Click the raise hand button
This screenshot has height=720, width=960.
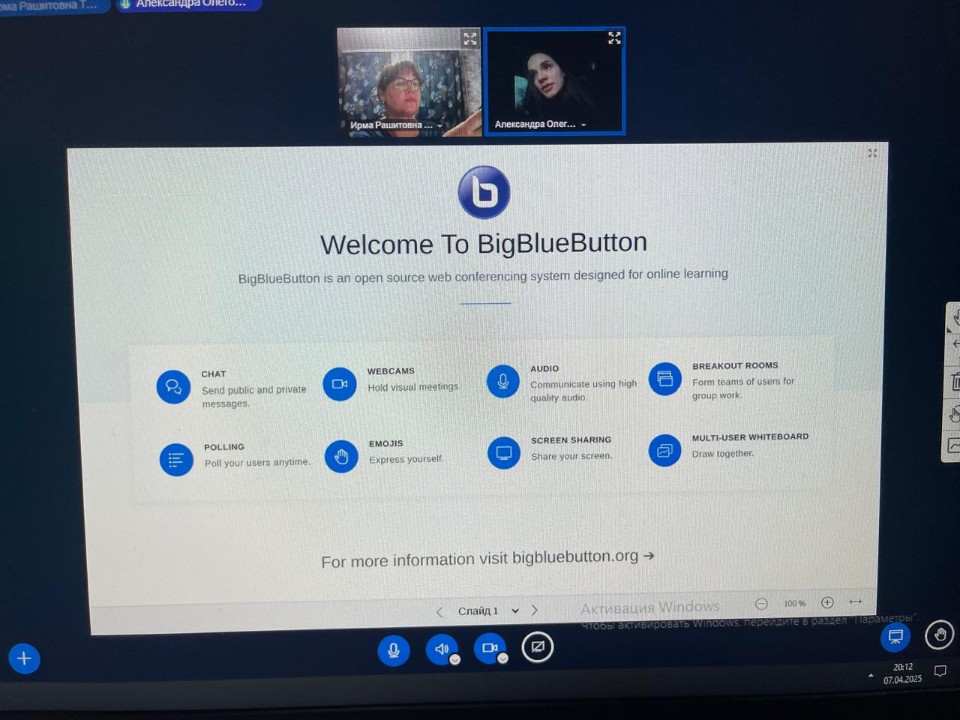click(x=938, y=634)
